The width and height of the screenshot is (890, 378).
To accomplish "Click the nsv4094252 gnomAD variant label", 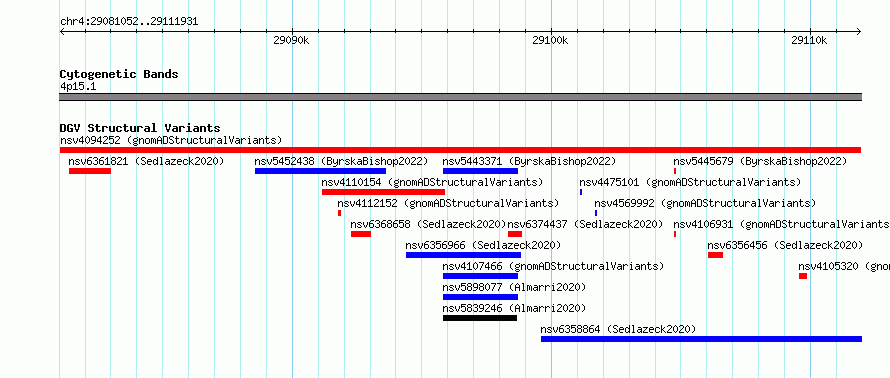I will coord(171,140).
